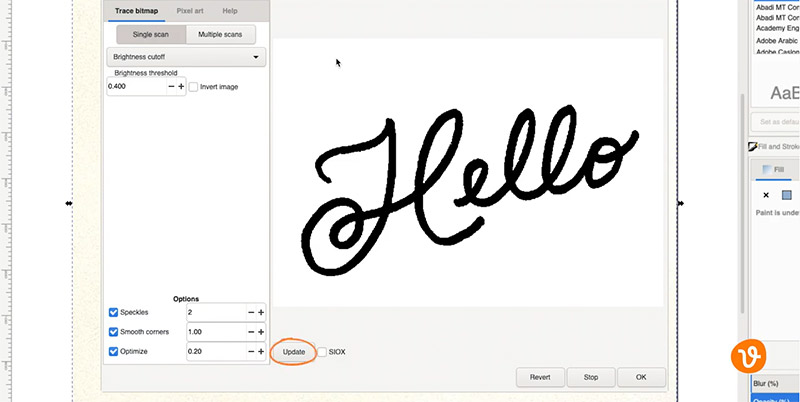
Task: Select the no paint X icon
Action: pos(766,195)
